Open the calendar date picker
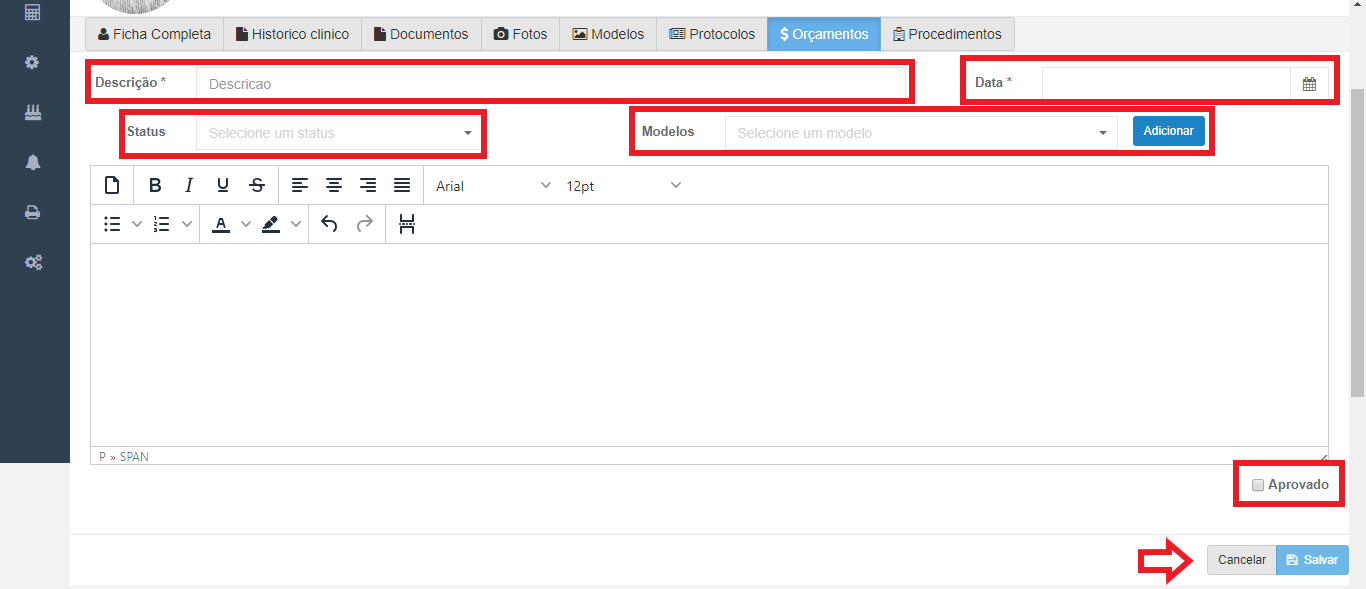Screen dimensions: 1366x589 tap(1309, 84)
